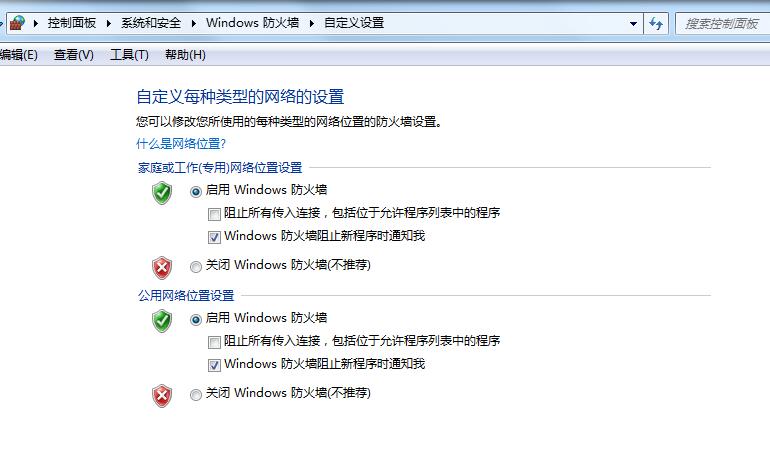The width and height of the screenshot is (770, 456).
Task: Click the green shield icon under 公用网络位置设置
Action: (x=162, y=321)
